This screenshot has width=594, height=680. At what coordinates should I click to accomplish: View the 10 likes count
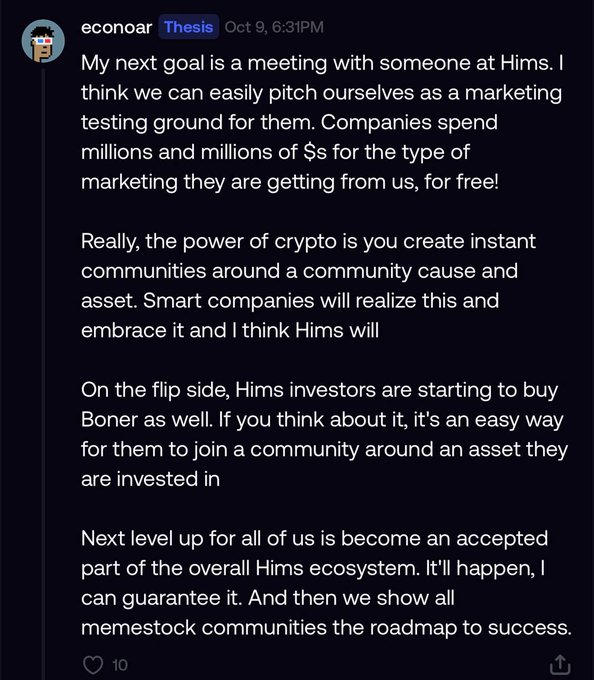(x=120, y=665)
